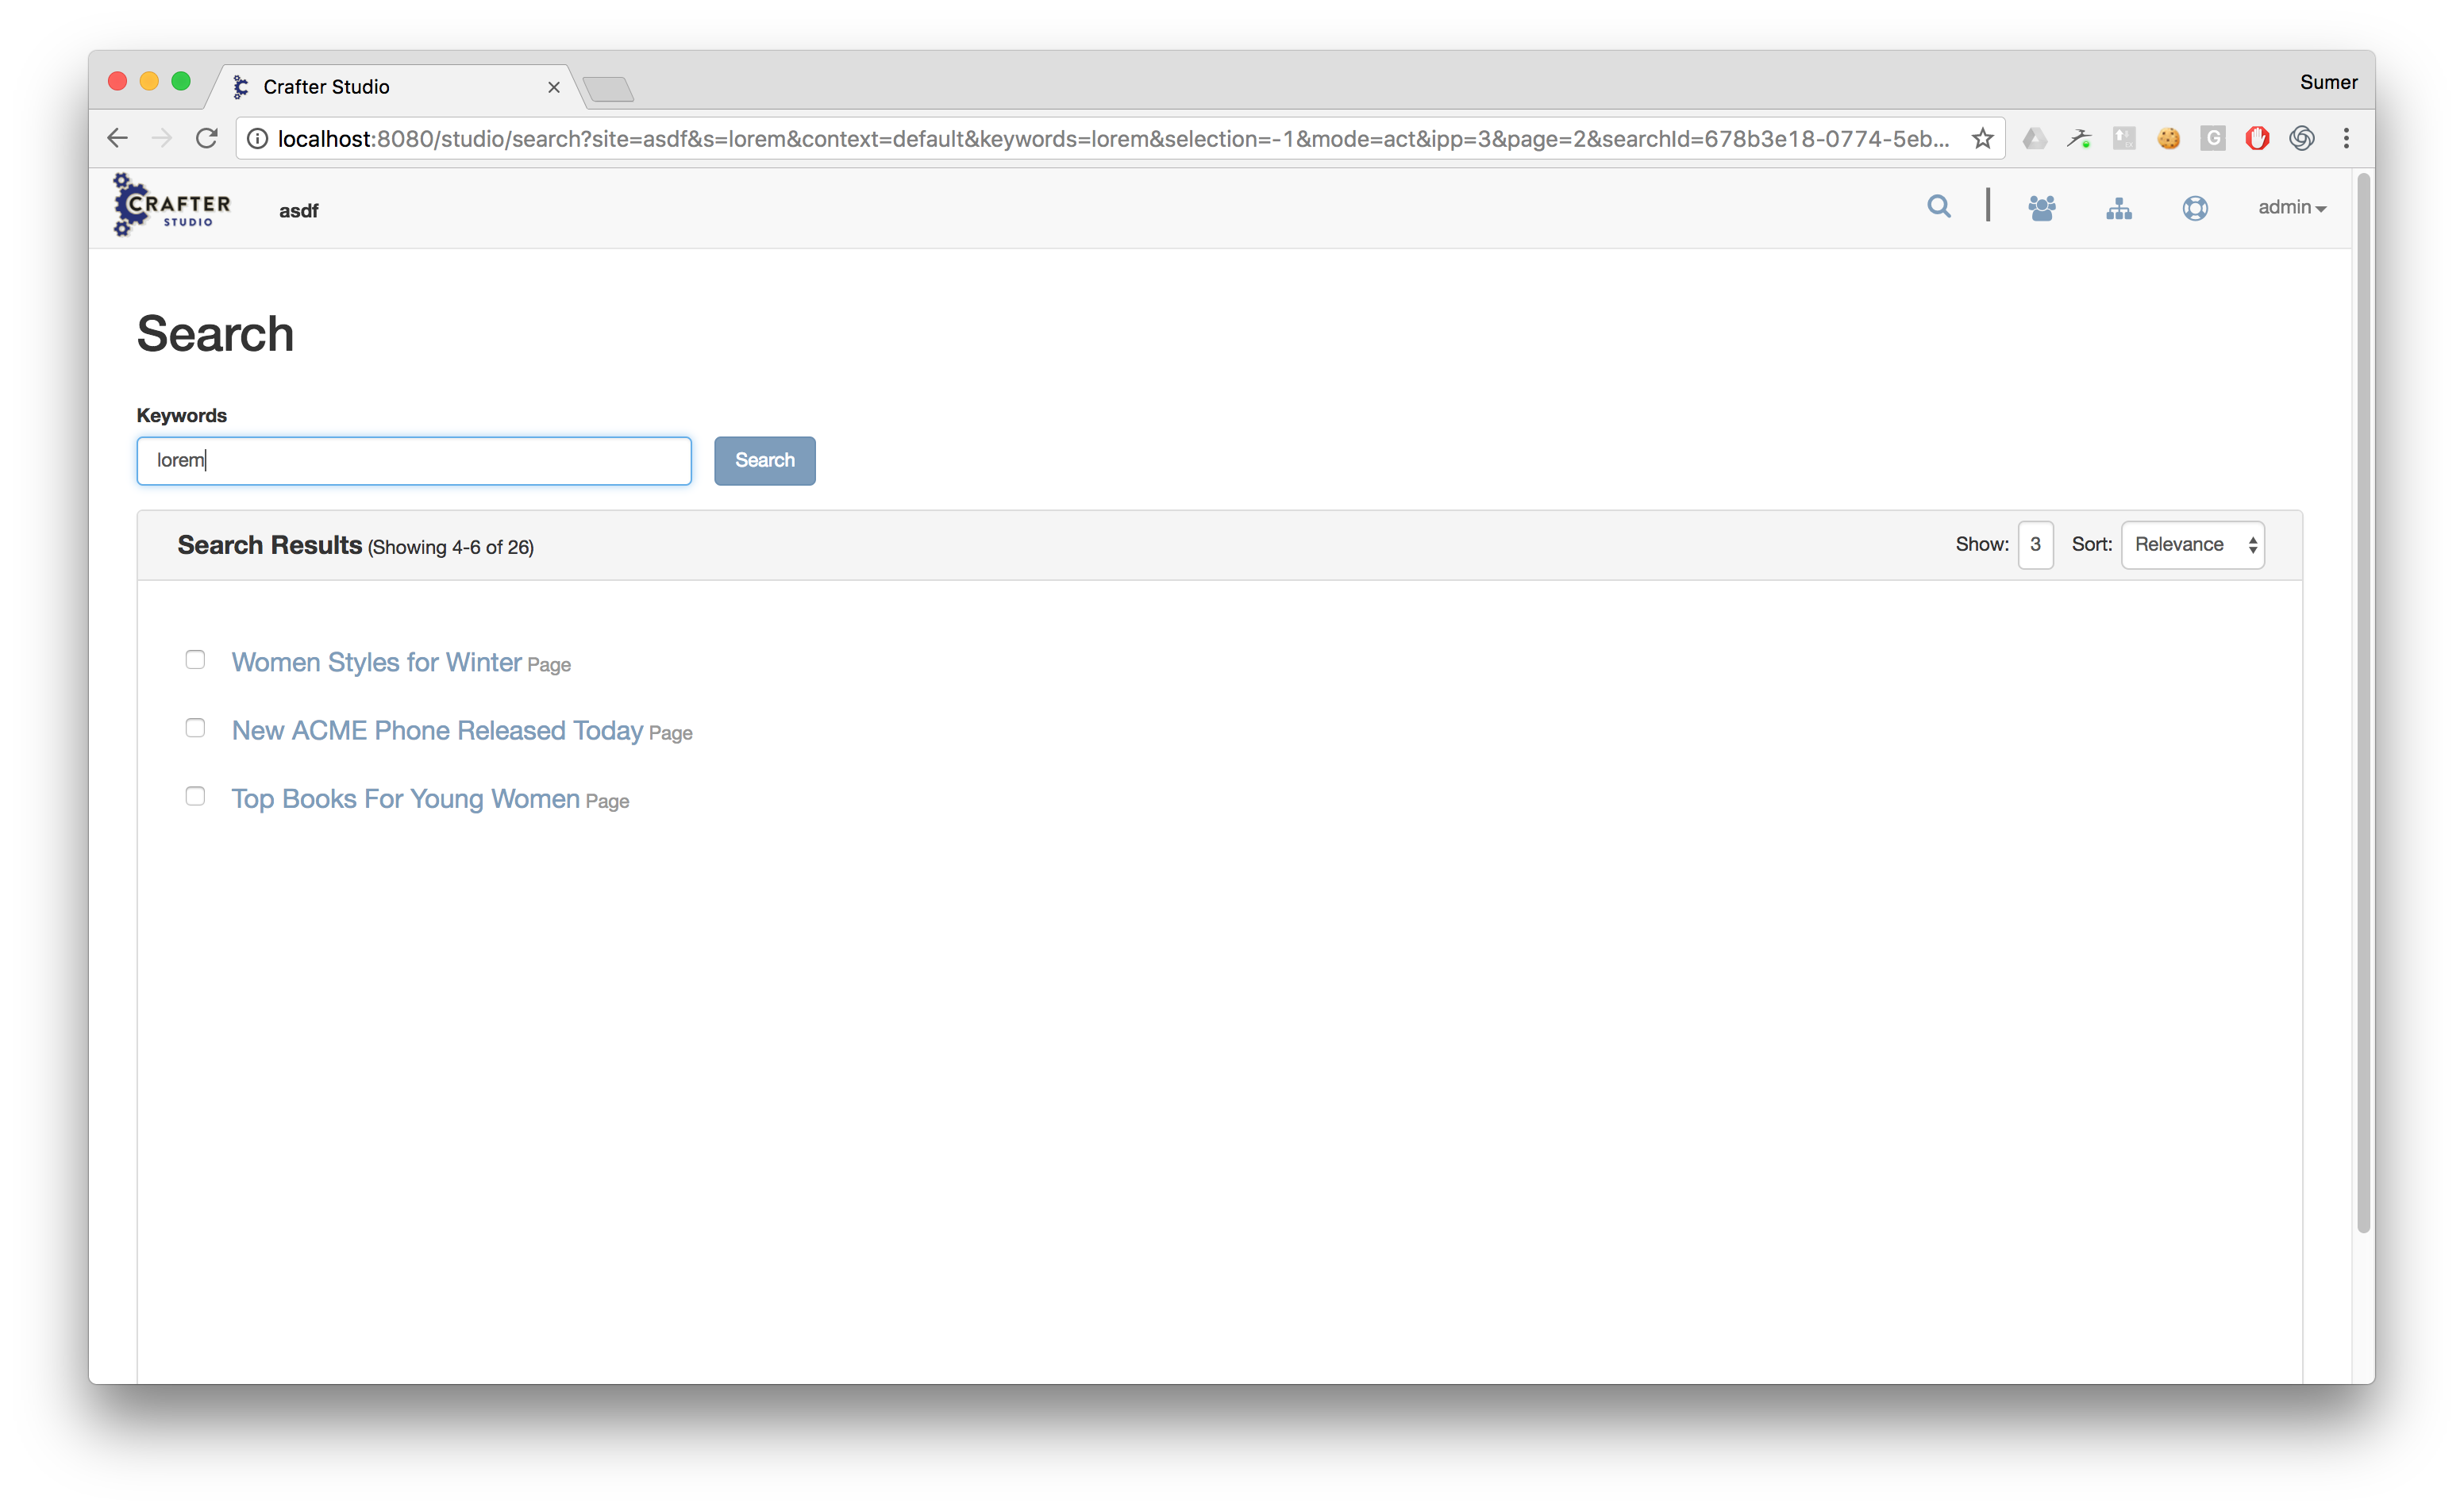Click the asdf site name link
This screenshot has width=2464, height=1511.
coord(298,211)
